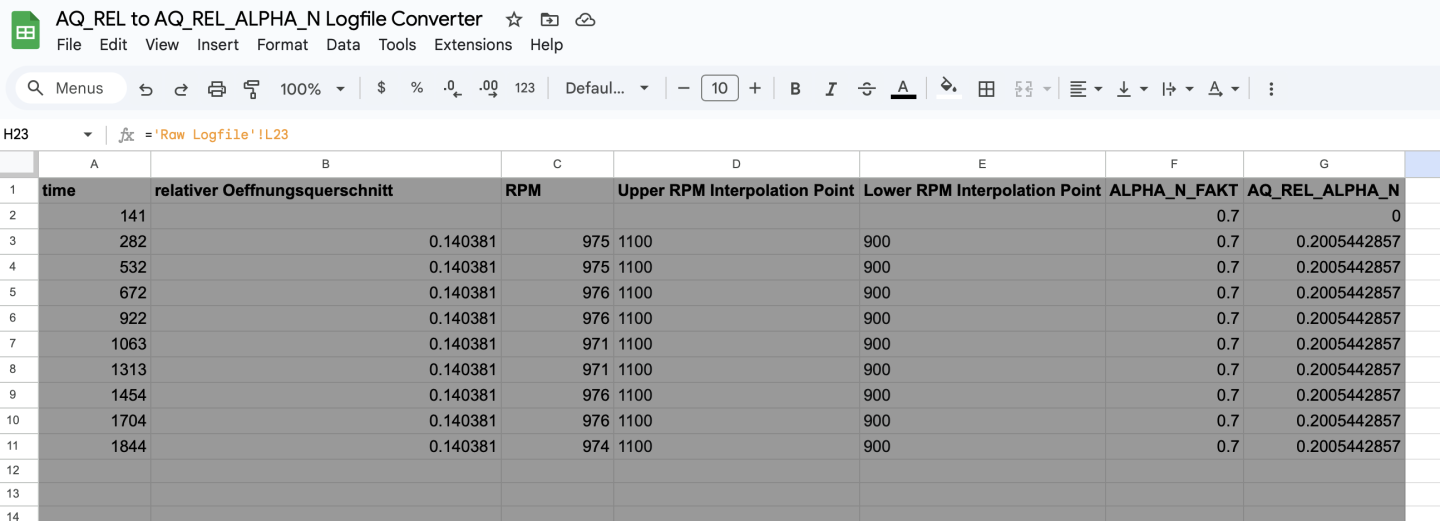Increase font size with plus button

tap(755, 89)
